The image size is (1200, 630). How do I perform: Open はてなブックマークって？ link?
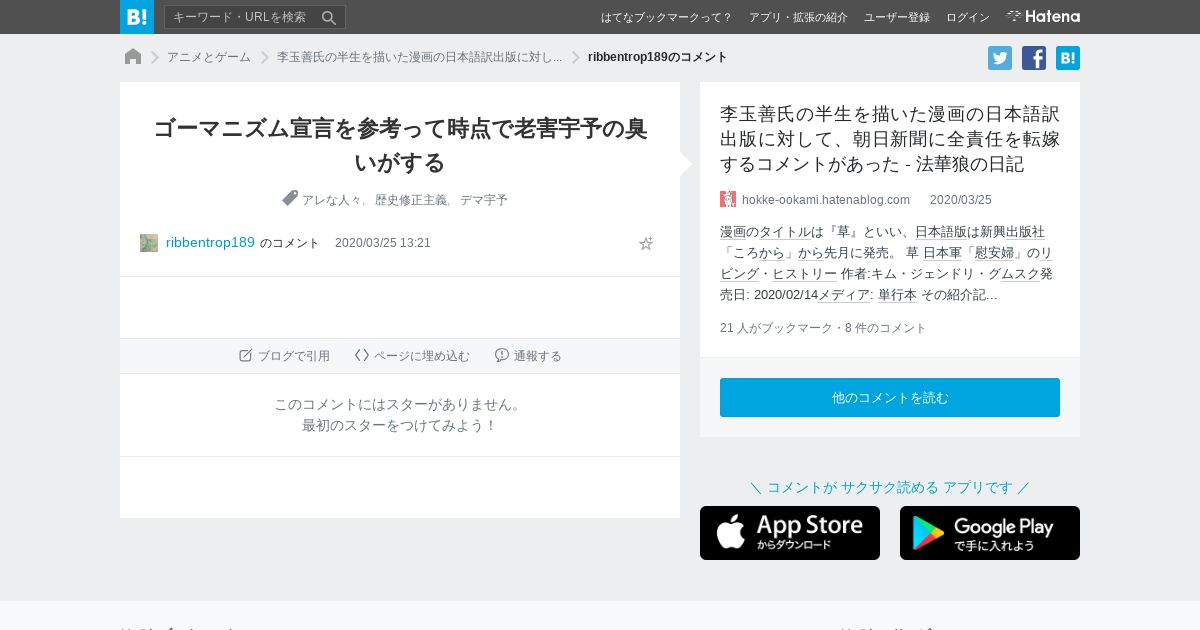tap(666, 17)
